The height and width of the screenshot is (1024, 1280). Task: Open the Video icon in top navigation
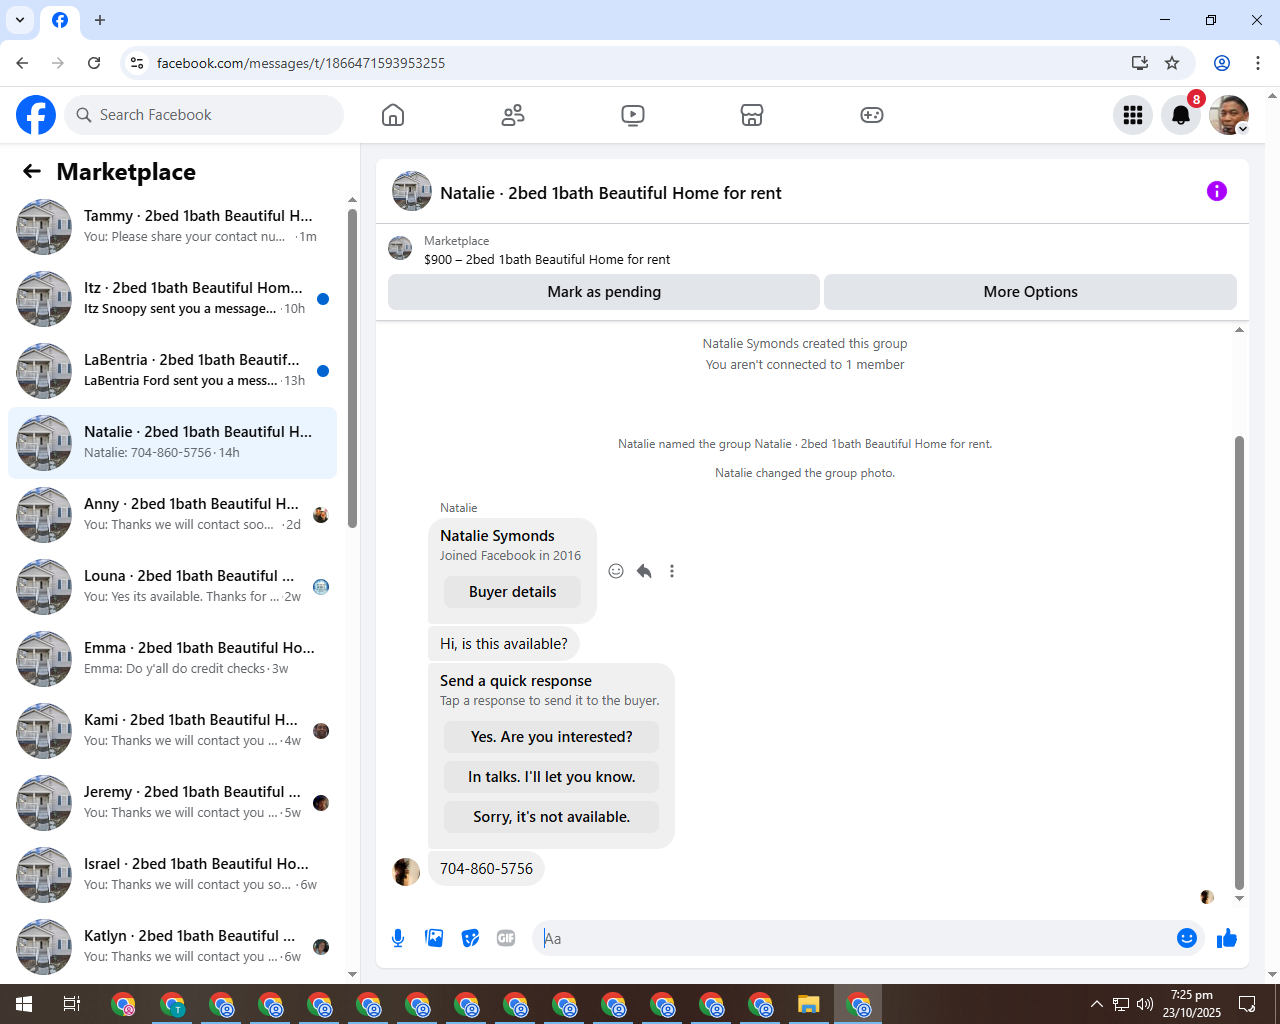(x=633, y=115)
